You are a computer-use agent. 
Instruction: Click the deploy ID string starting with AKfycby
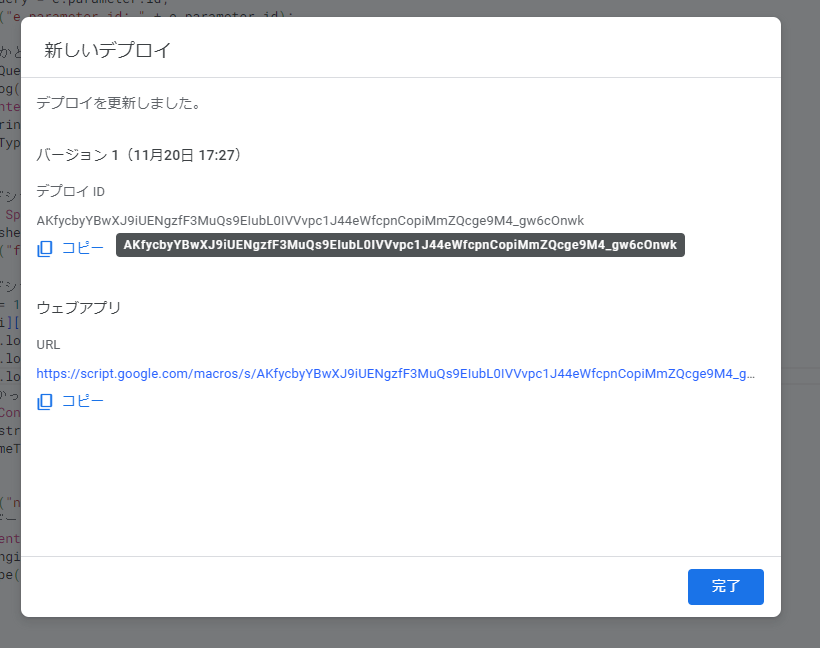(310, 220)
